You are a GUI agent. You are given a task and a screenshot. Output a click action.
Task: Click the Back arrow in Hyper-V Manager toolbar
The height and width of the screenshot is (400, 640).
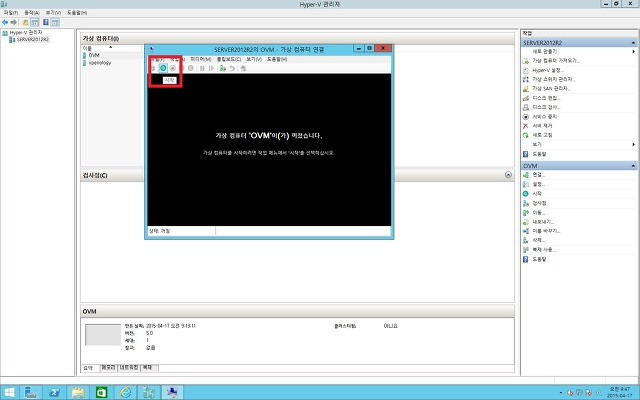click(5, 22)
